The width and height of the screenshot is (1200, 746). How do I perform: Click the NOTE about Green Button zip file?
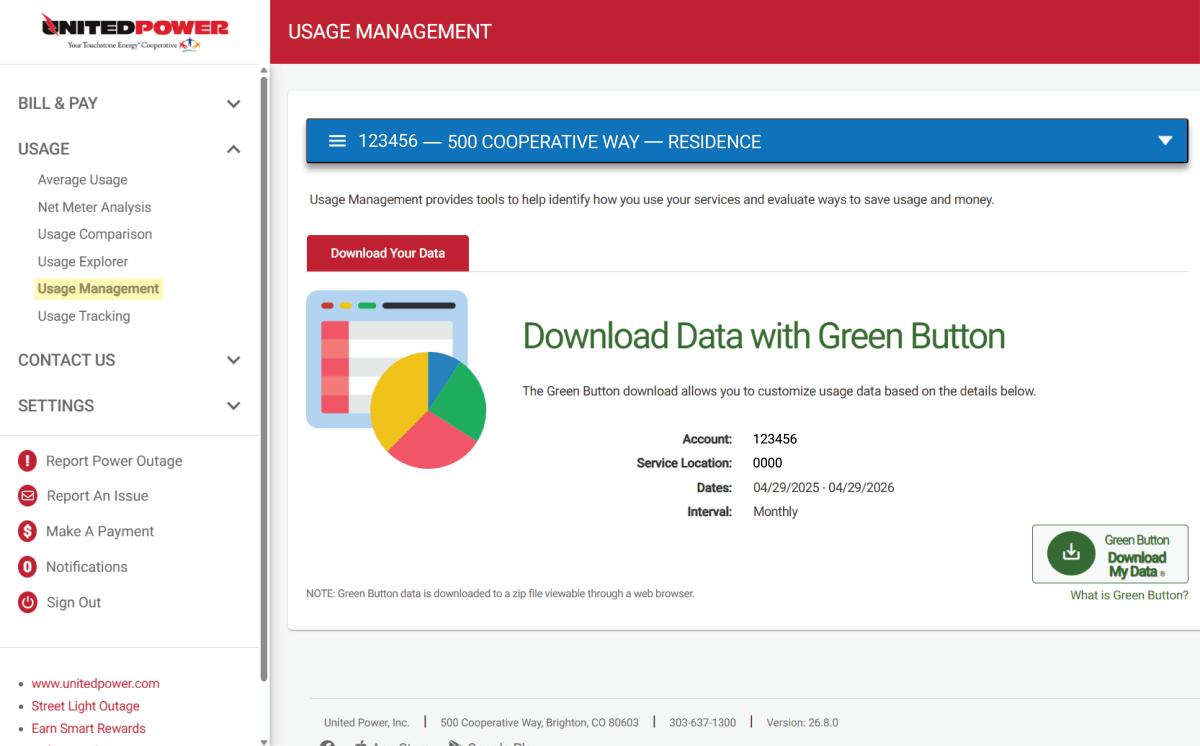click(500, 594)
